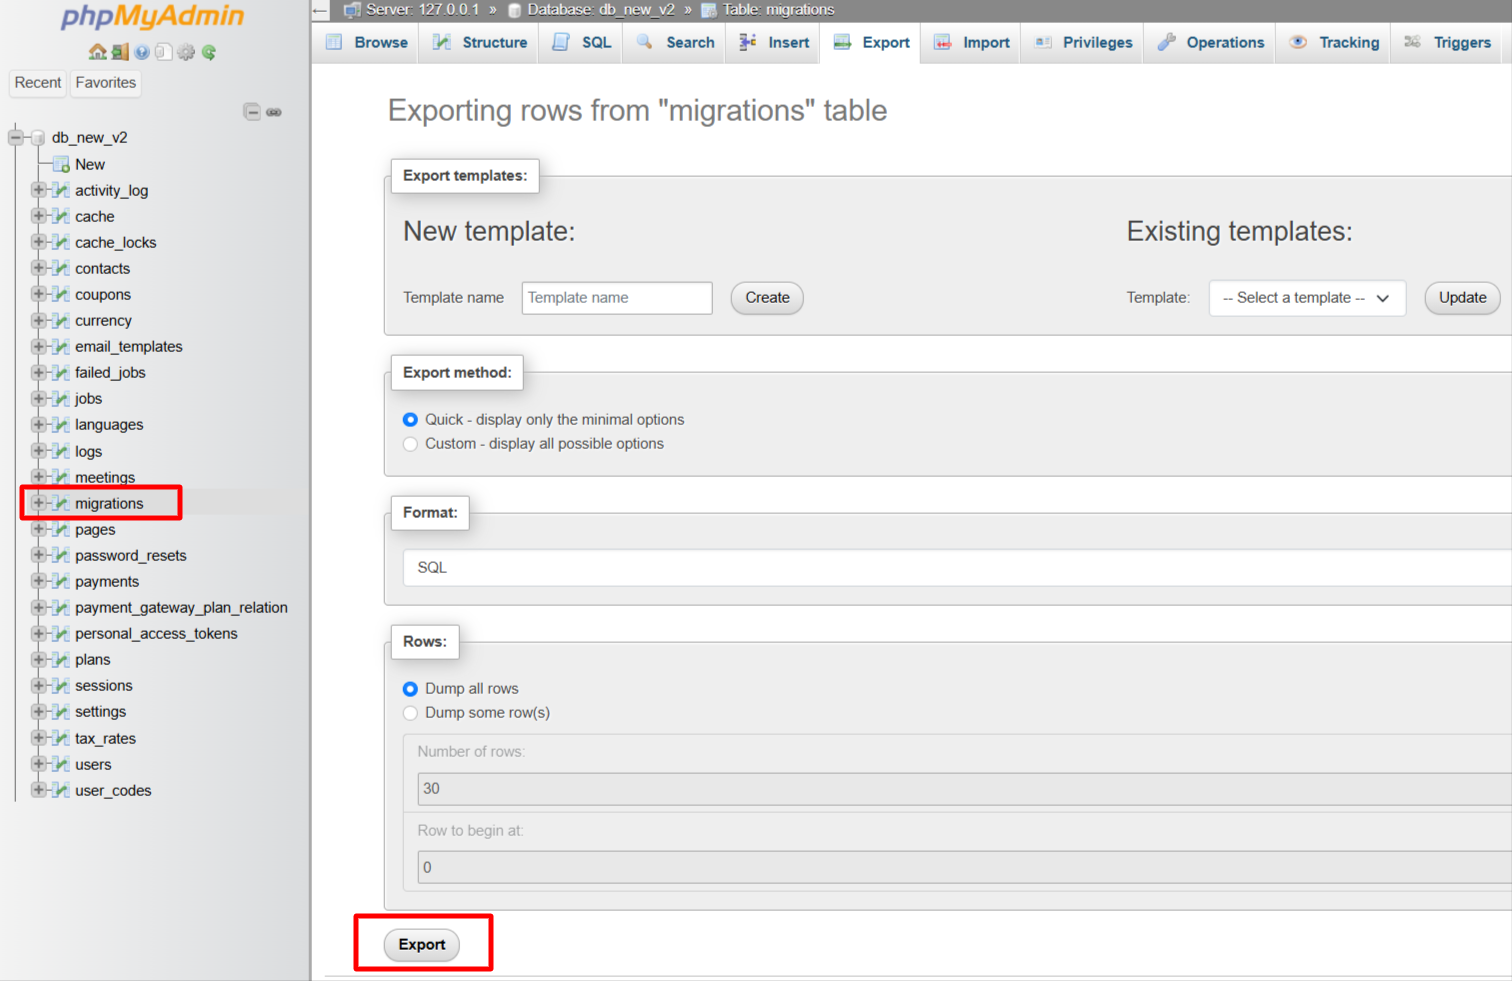Select the Quick export method radio button
The height and width of the screenshot is (981, 1512).
[410, 420]
